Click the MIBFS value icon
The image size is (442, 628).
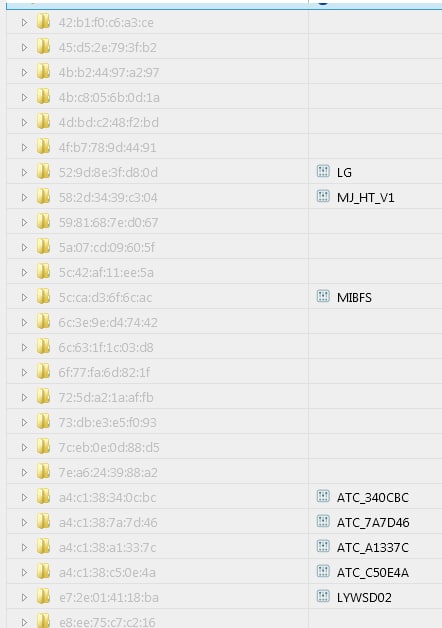pyautogui.click(x=323, y=296)
